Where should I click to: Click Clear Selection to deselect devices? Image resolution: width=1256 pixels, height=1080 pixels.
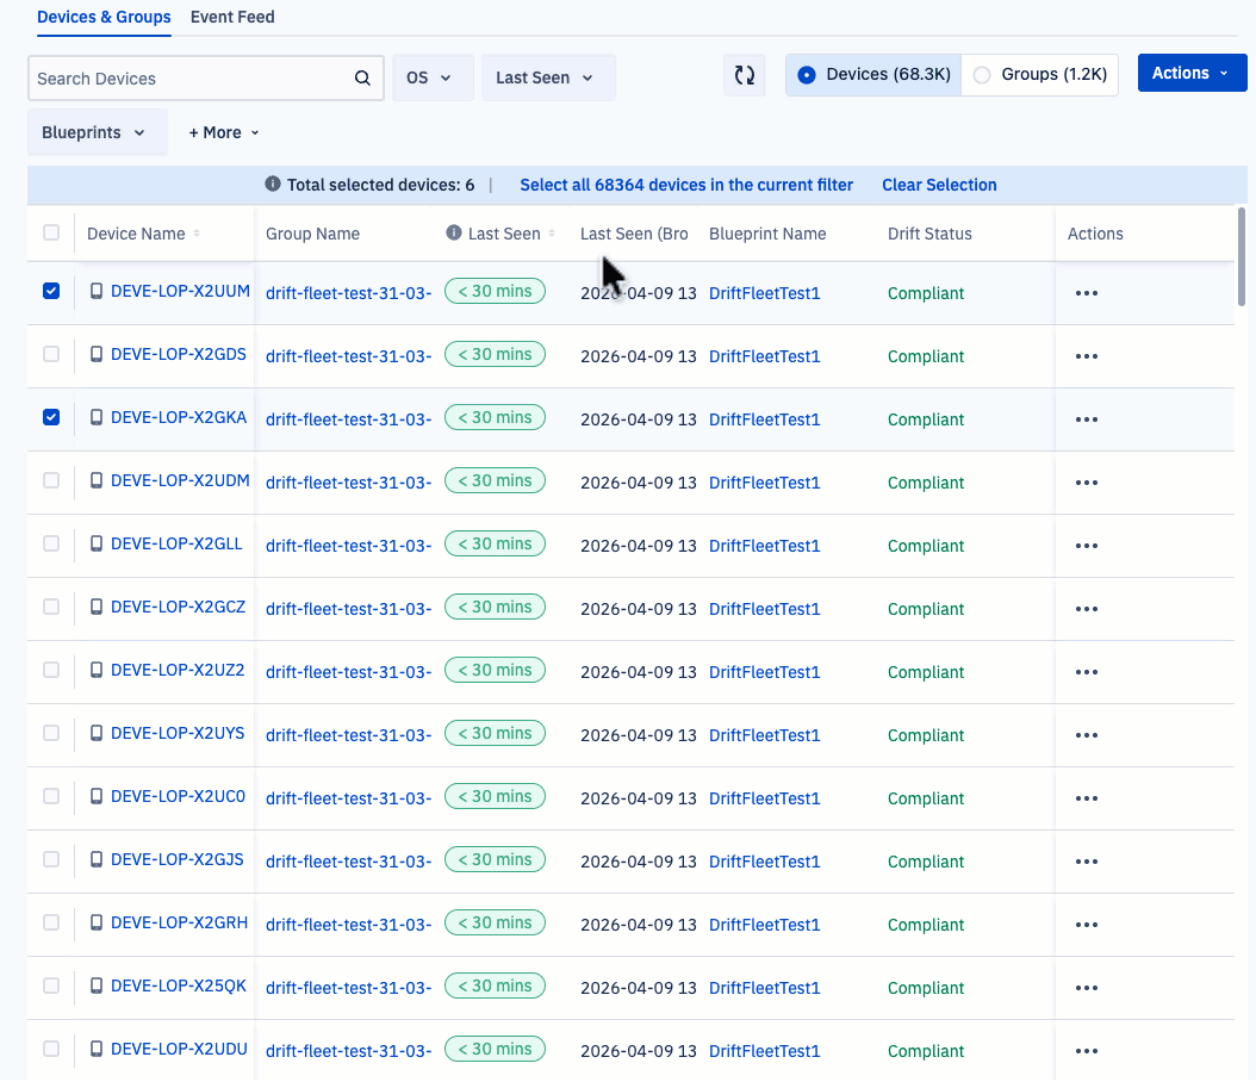tap(939, 185)
